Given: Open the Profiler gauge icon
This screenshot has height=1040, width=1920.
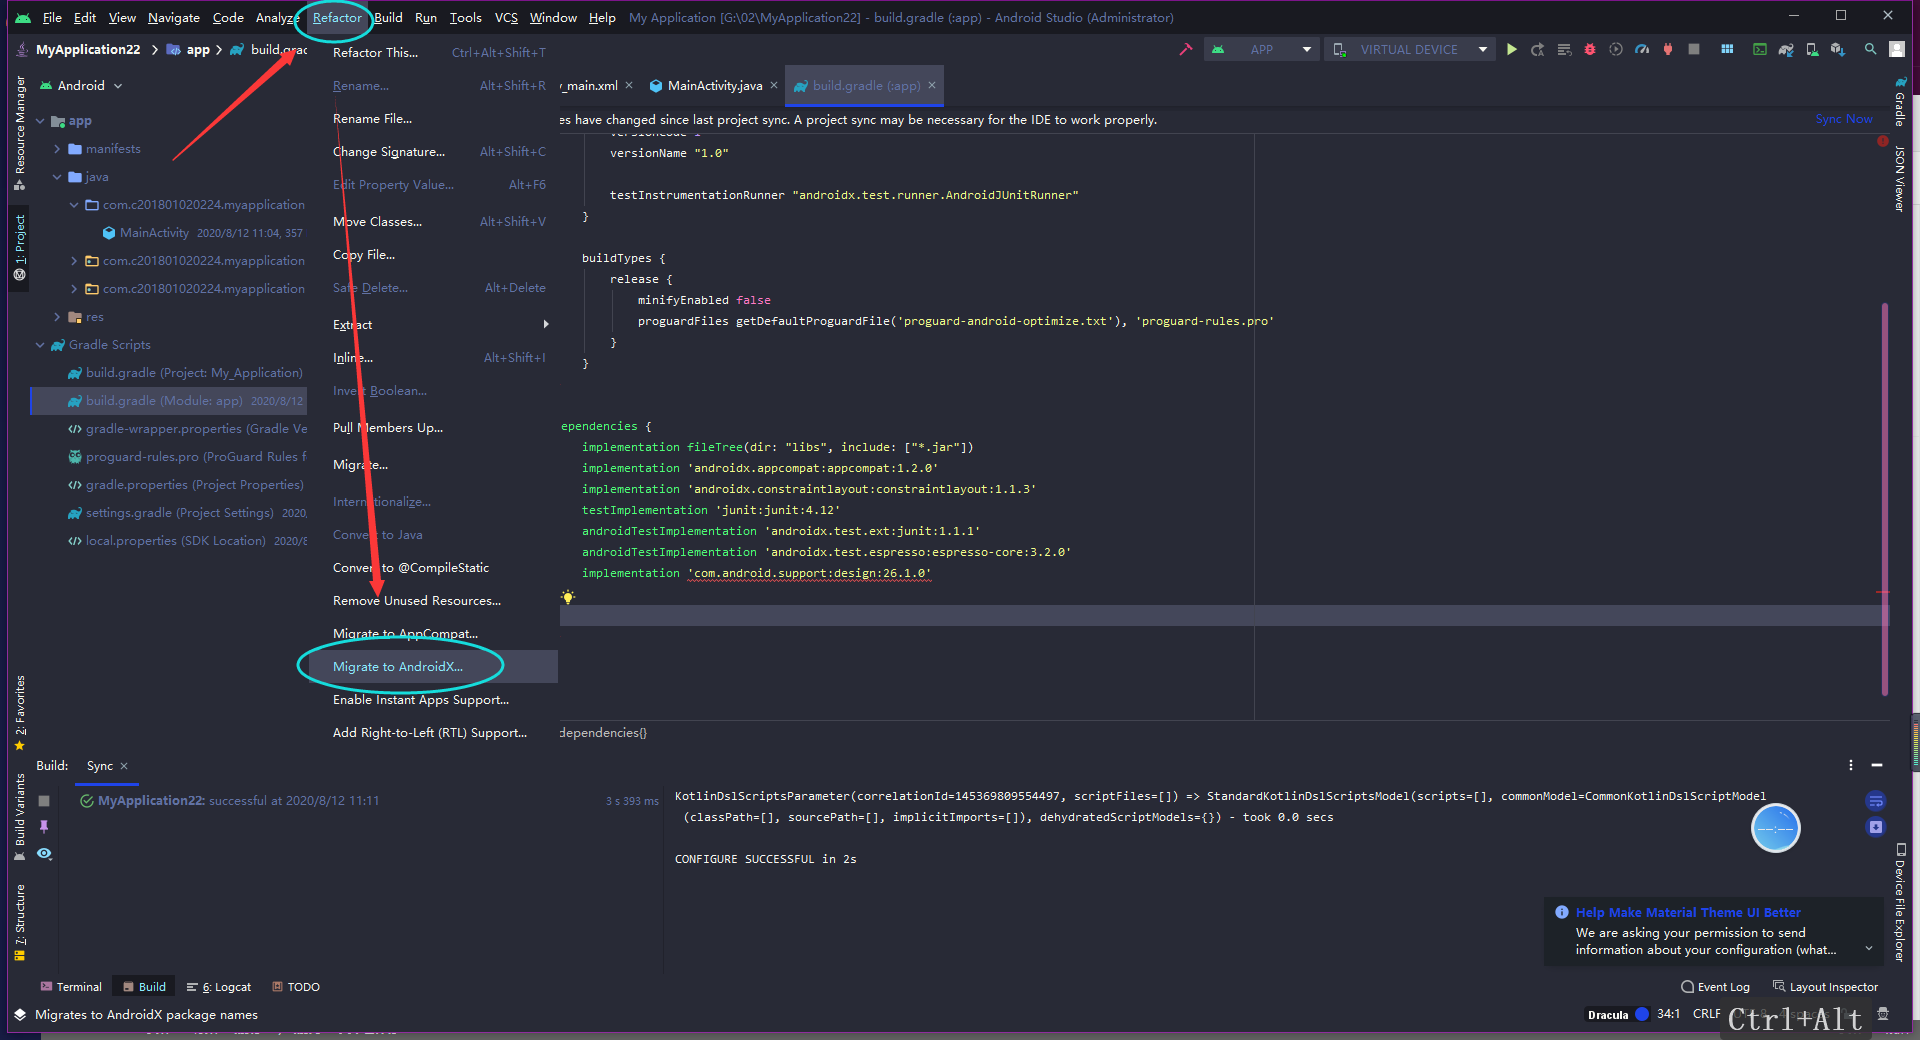Looking at the screenshot, I should (x=1642, y=49).
